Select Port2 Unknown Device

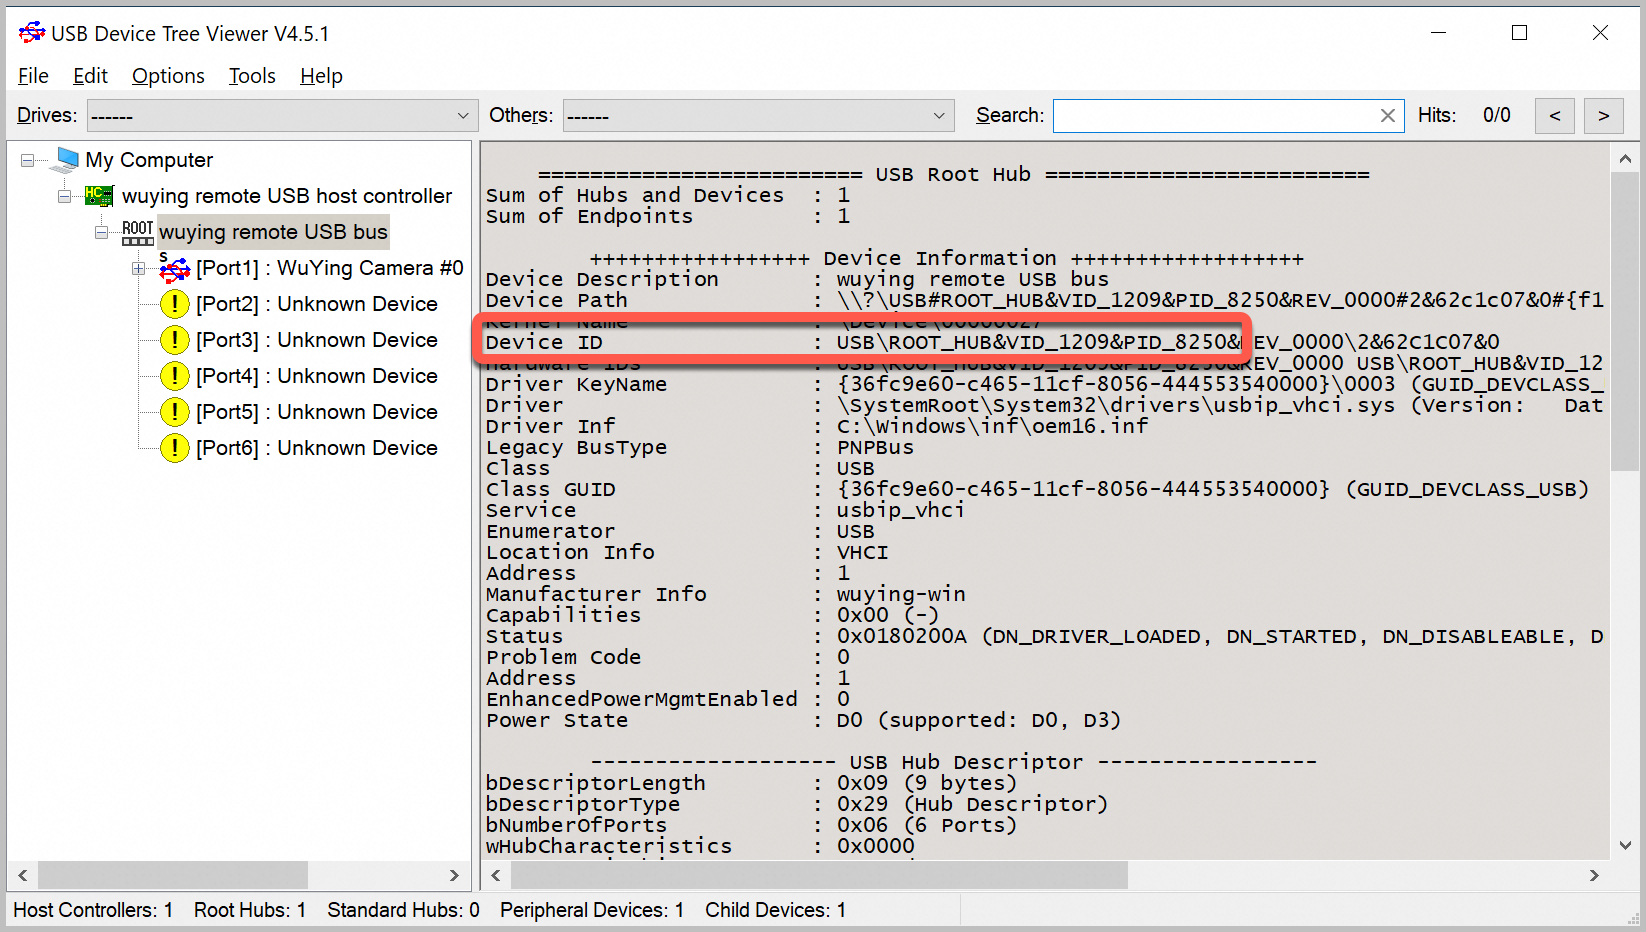(x=317, y=304)
